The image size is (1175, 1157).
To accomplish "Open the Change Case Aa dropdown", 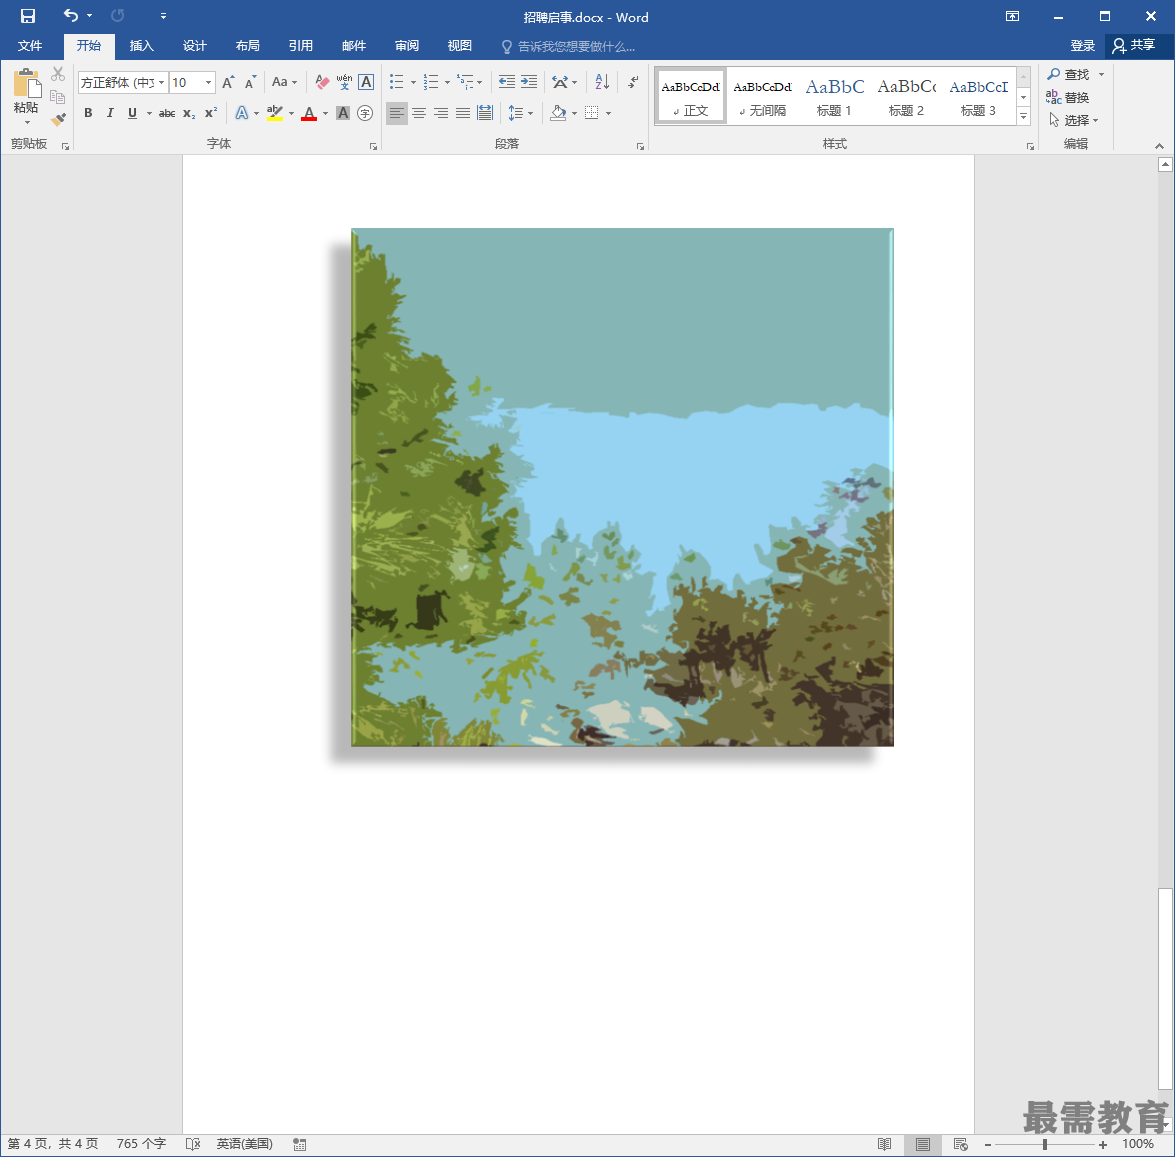I will pyautogui.click(x=284, y=82).
